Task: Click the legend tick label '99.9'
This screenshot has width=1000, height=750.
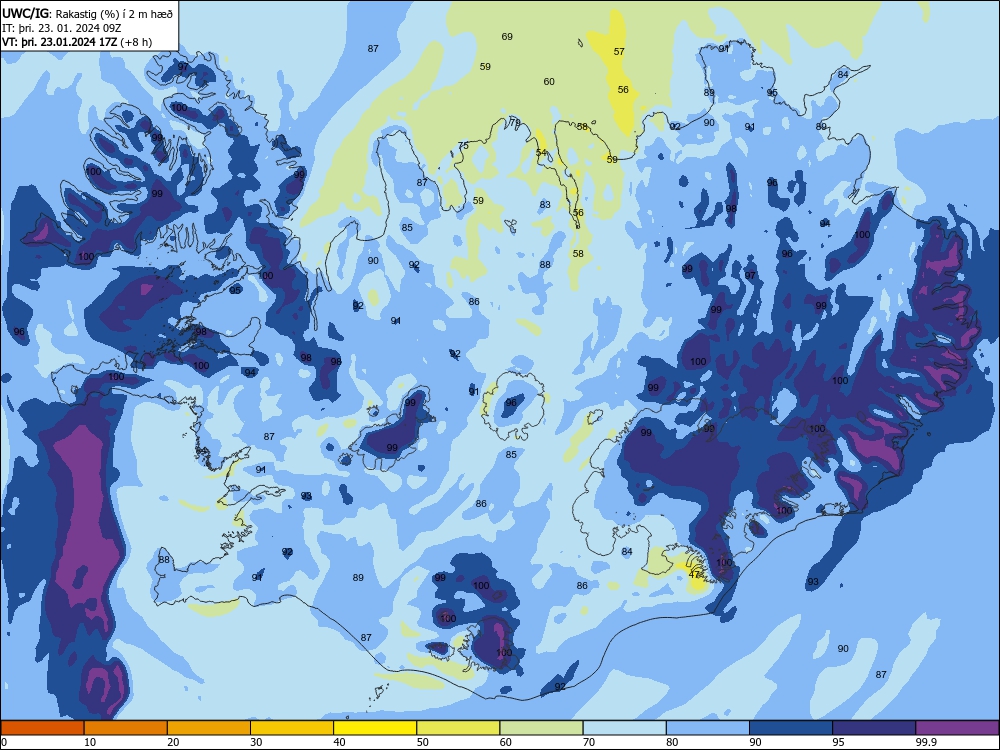Action: click(926, 742)
